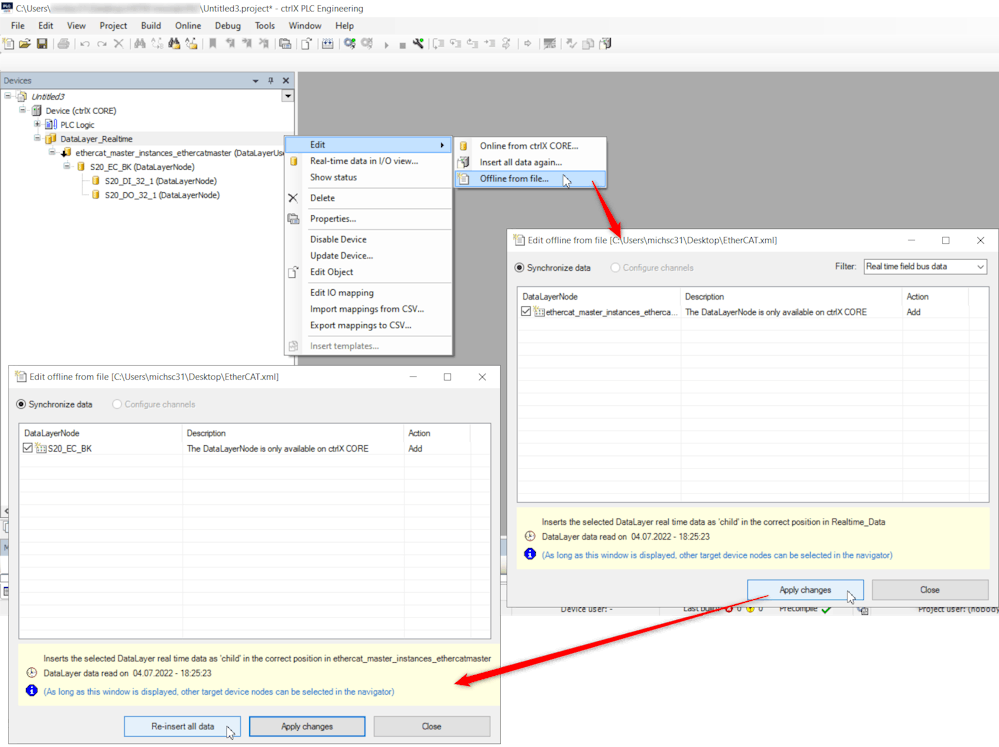Pin the Devices panel
The height and width of the screenshot is (747, 999).
coord(270,81)
